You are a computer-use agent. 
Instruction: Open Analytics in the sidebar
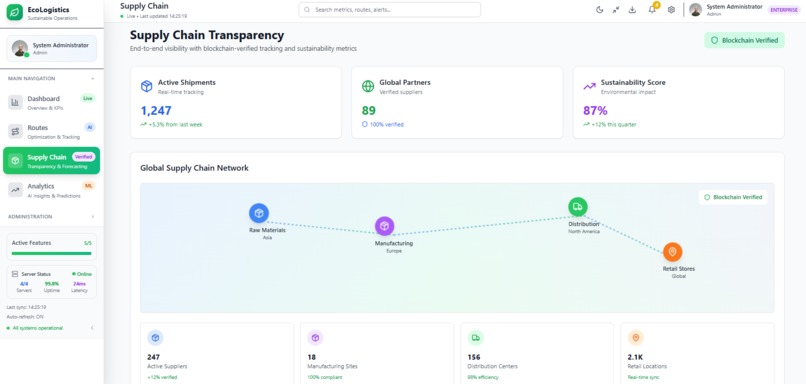click(x=51, y=190)
